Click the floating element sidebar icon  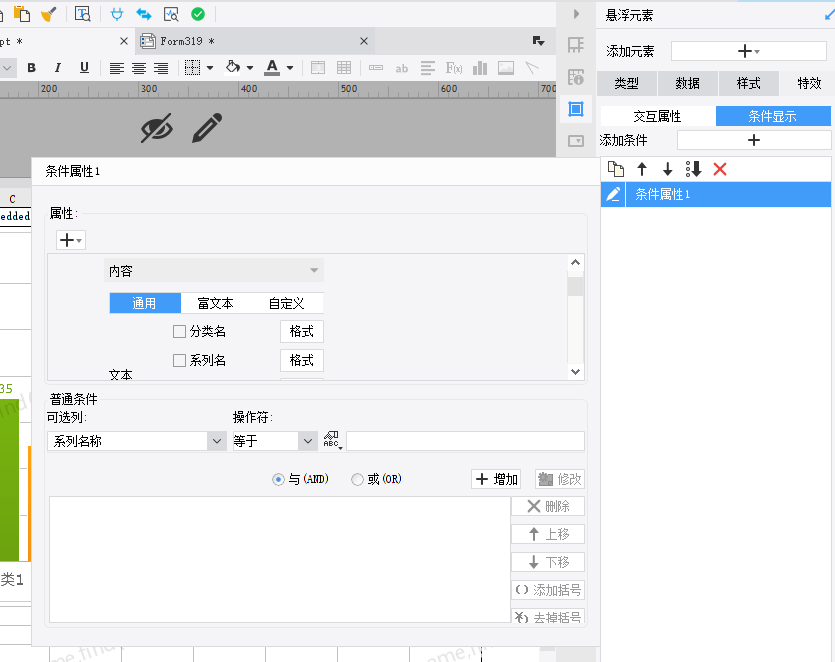(x=576, y=109)
